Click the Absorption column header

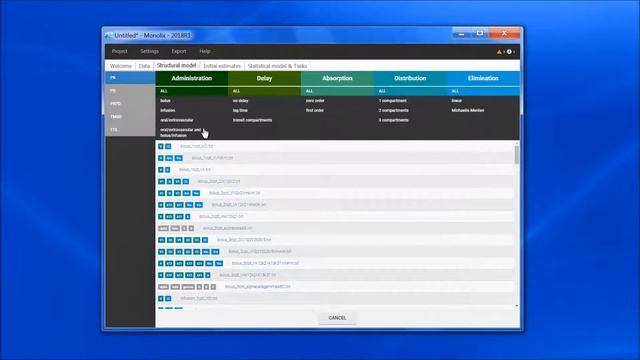click(x=337, y=78)
